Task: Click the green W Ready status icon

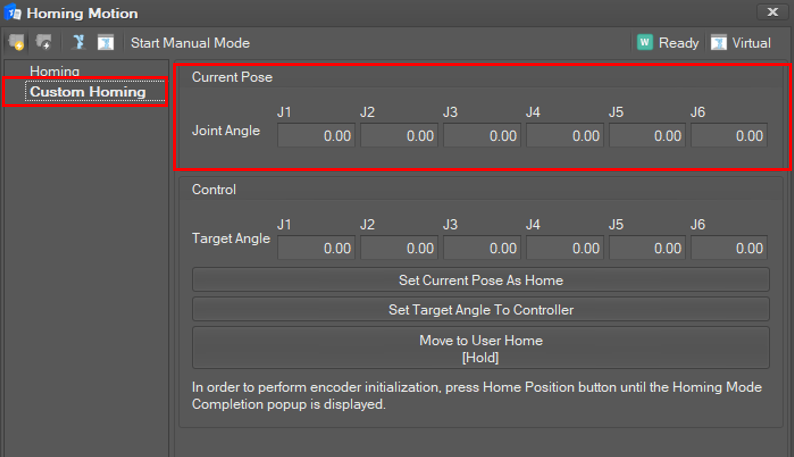Action: (x=645, y=43)
